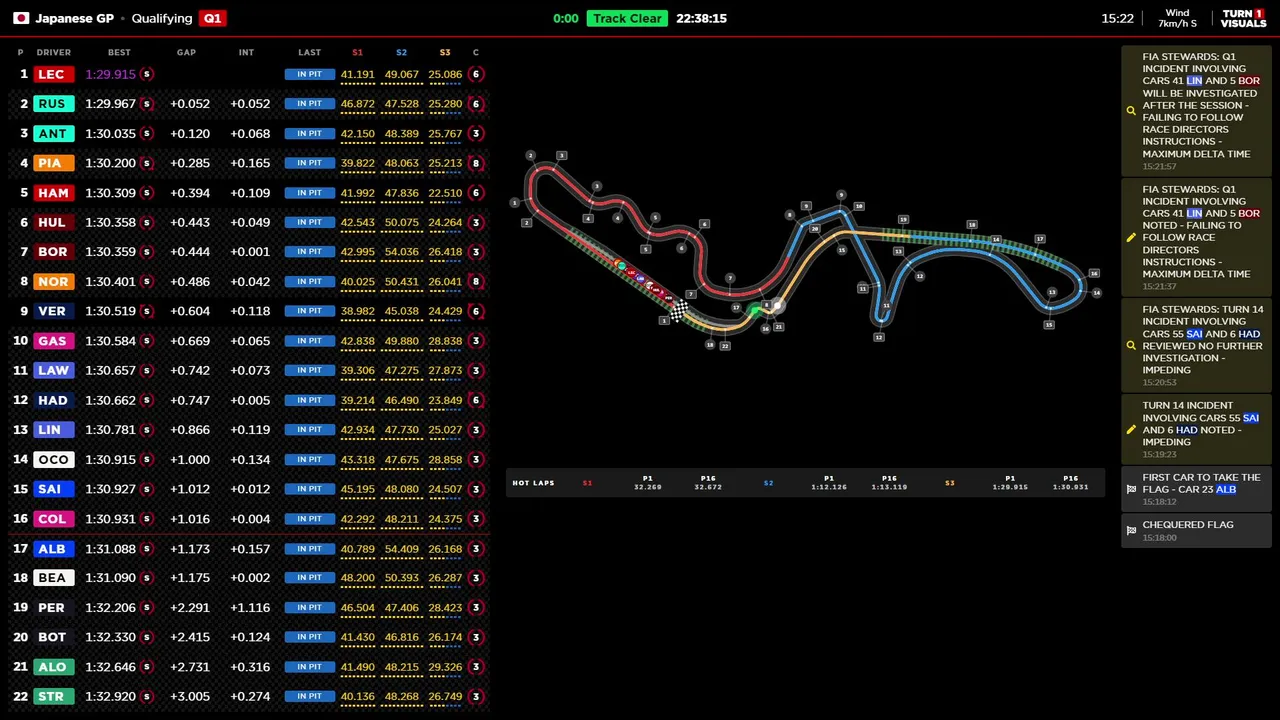The image size is (1280, 720).
Task: Click the ANT soft tyre icon
Action: [x=147, y=133]
